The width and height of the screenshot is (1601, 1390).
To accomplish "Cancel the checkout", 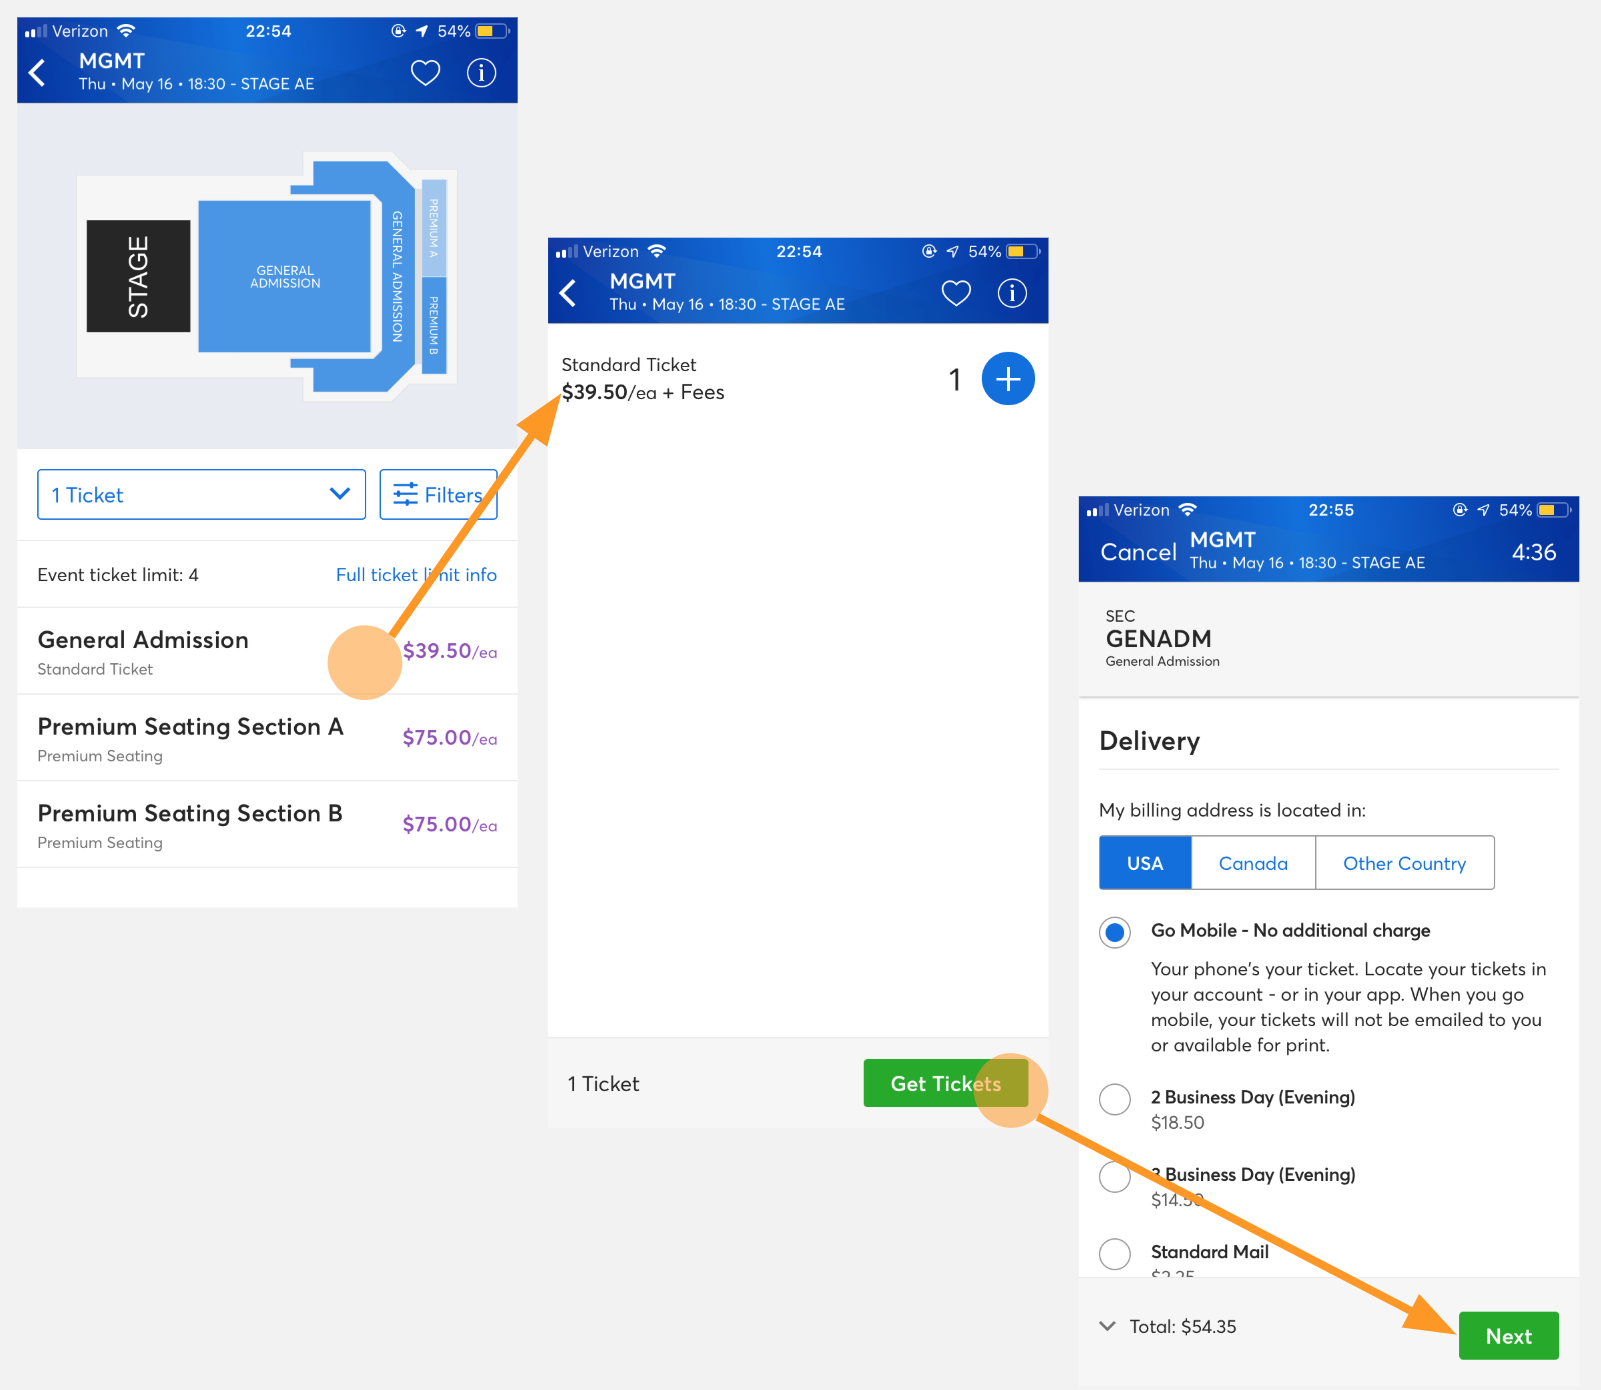I will pos(1138,552).
